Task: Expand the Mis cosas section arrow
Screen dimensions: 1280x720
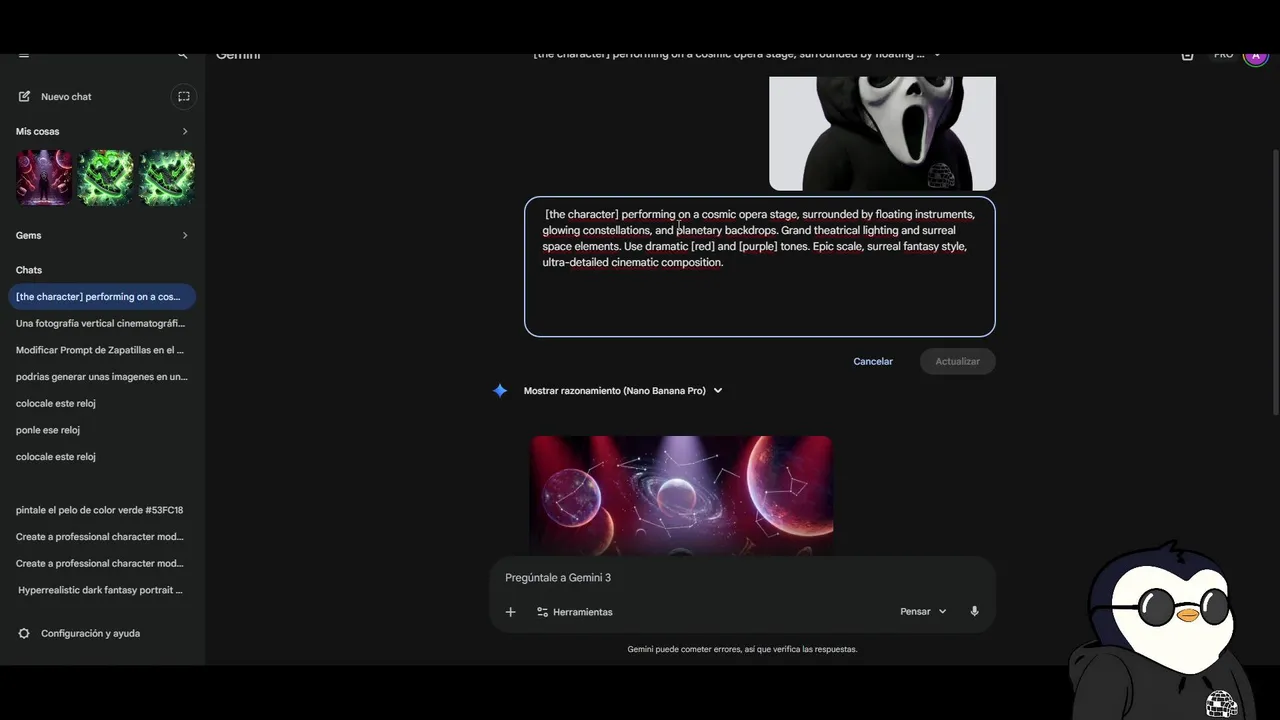Action: (x=184, y=131)
